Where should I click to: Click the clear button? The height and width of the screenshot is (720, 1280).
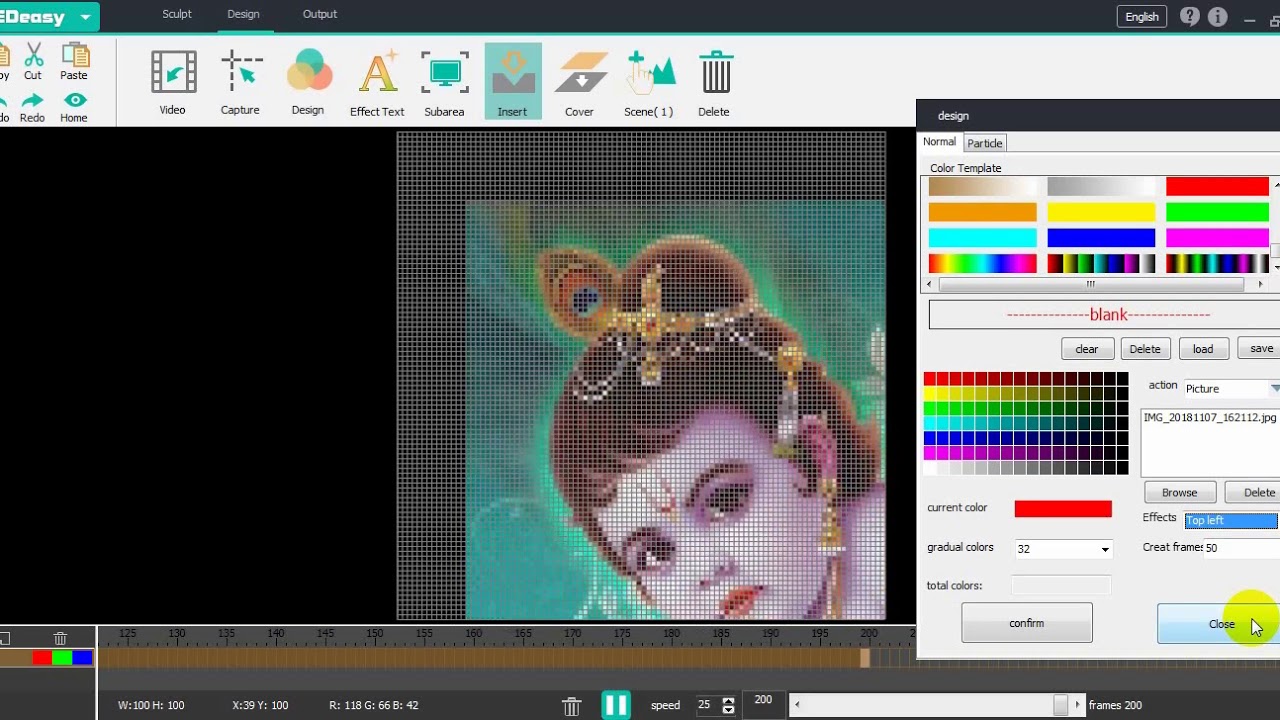coord(1087,349)
